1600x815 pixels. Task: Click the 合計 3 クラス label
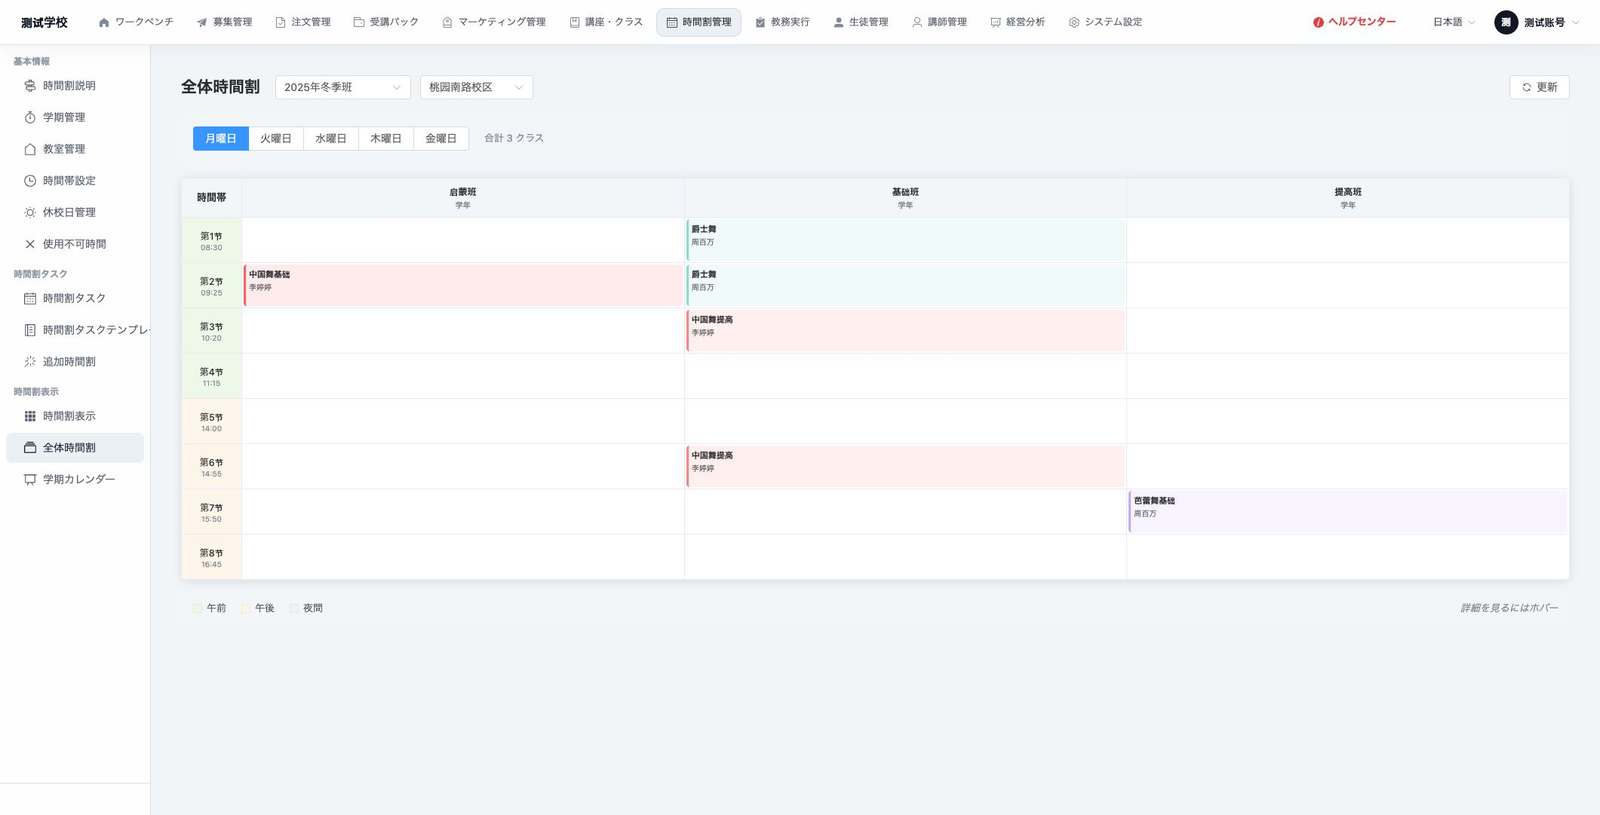pos(514,138)
